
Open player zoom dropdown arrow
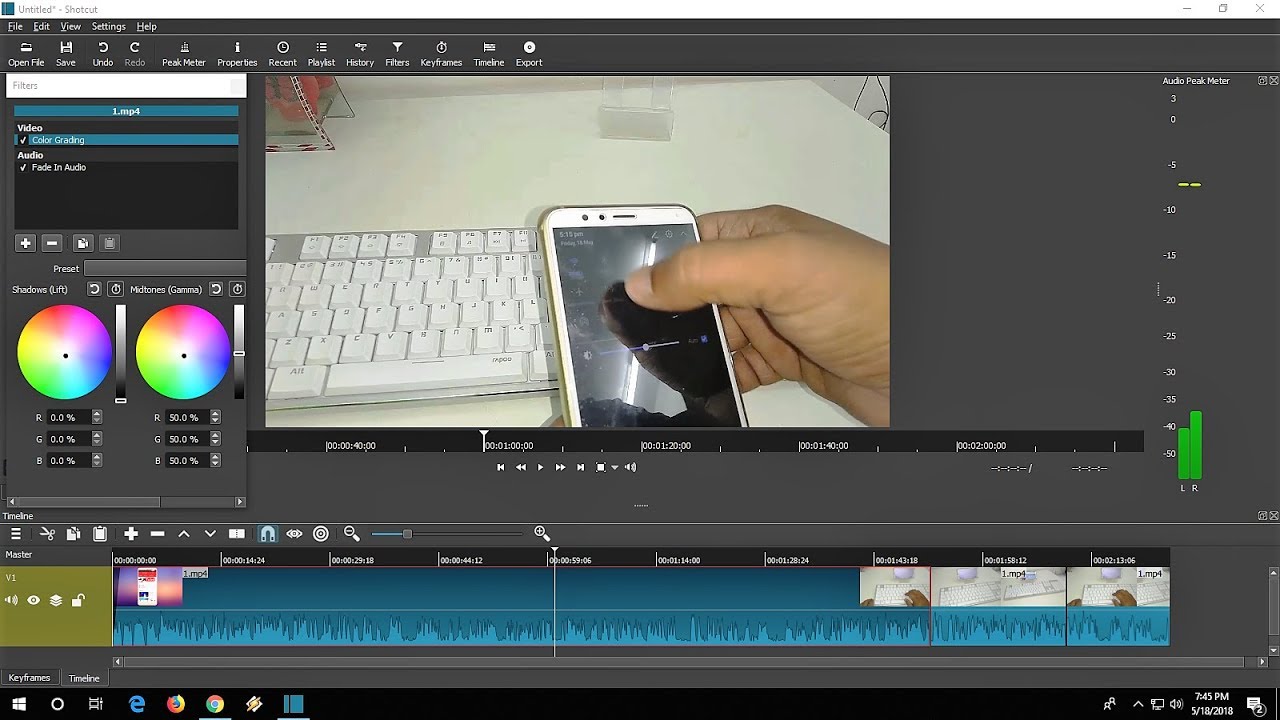pos(615,467)
